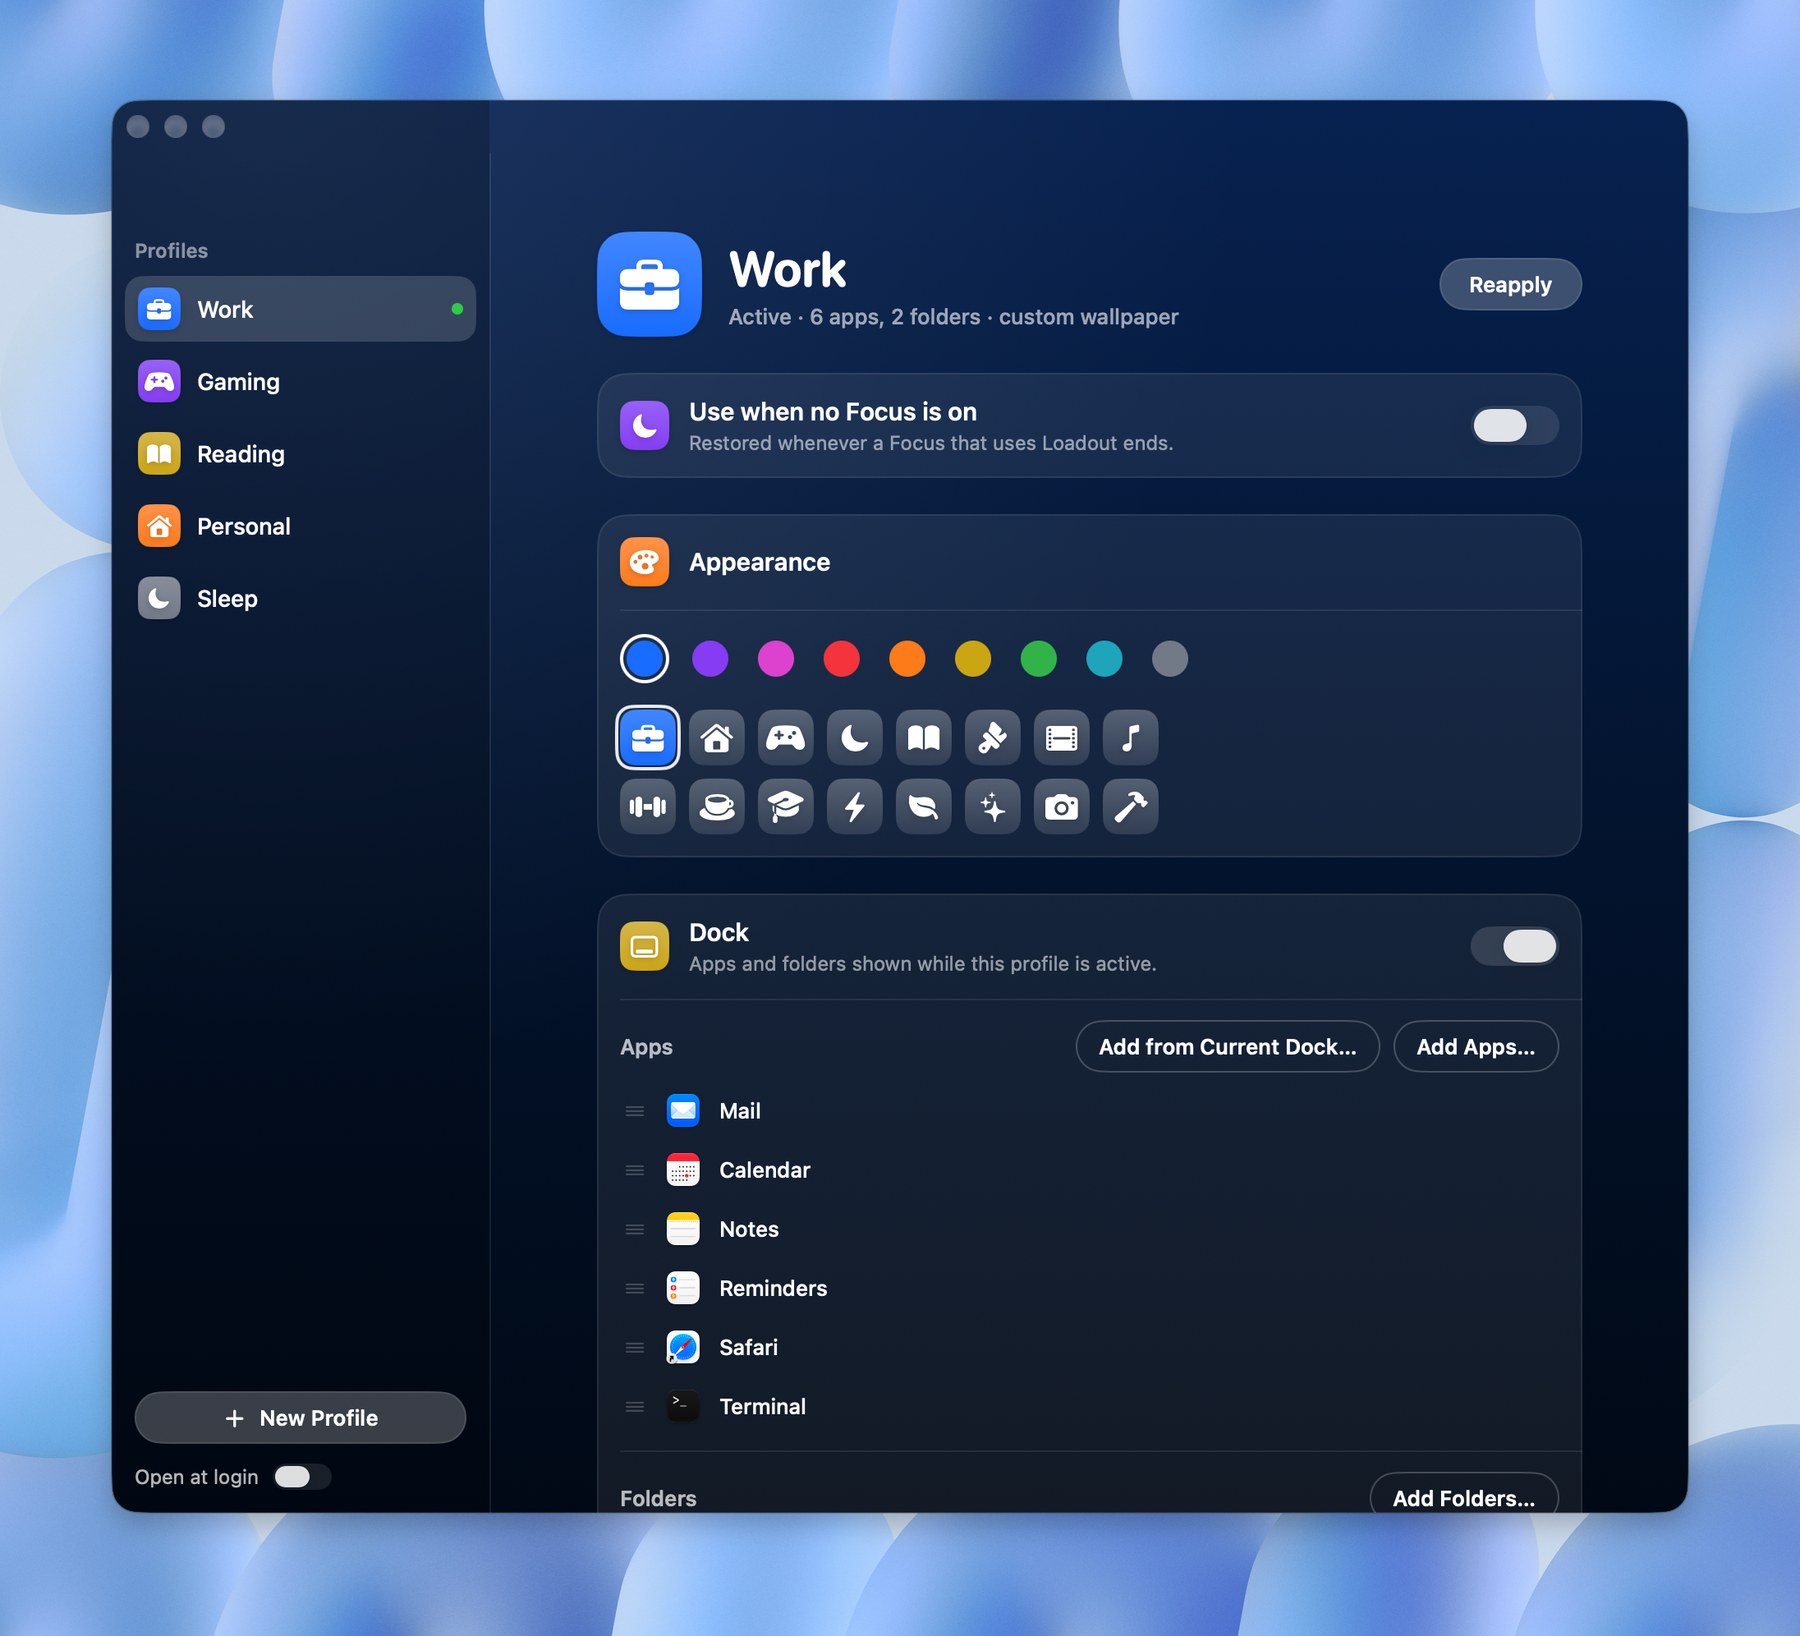Open the Add Apps dialog
Viewport: 1800px width, 1636px height.
pos(1476,1047)
